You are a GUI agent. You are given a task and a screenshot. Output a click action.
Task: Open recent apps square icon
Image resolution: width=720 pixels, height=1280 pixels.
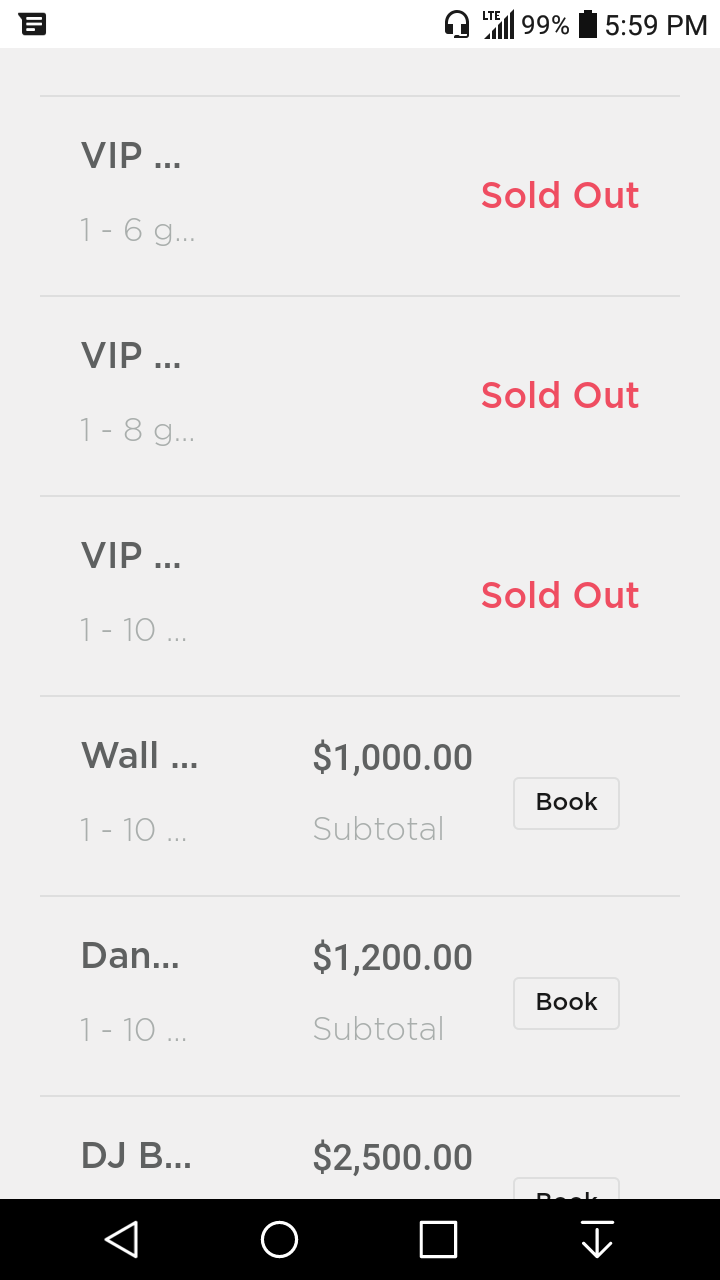pos(438,1240)
